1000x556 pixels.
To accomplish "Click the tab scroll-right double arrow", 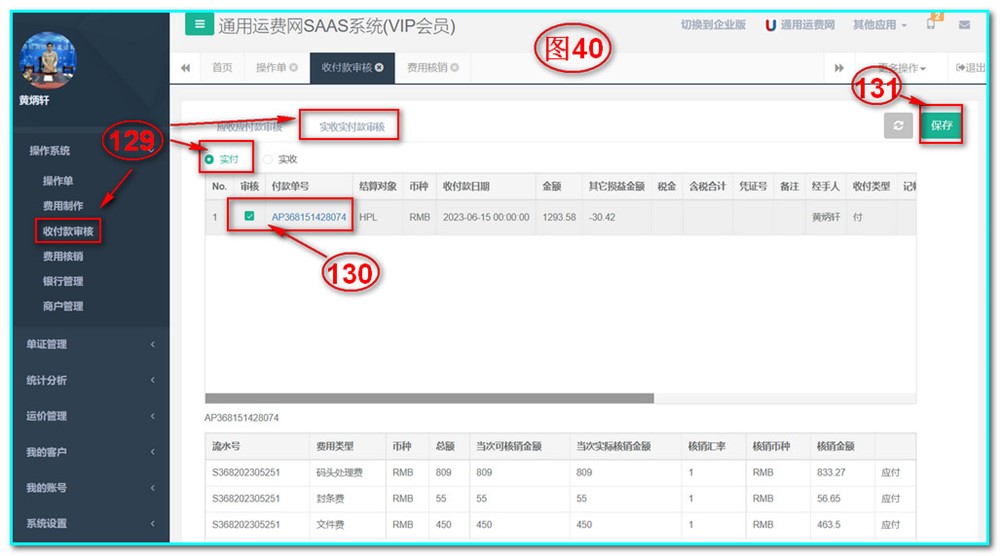I will (x=839, y=68).
